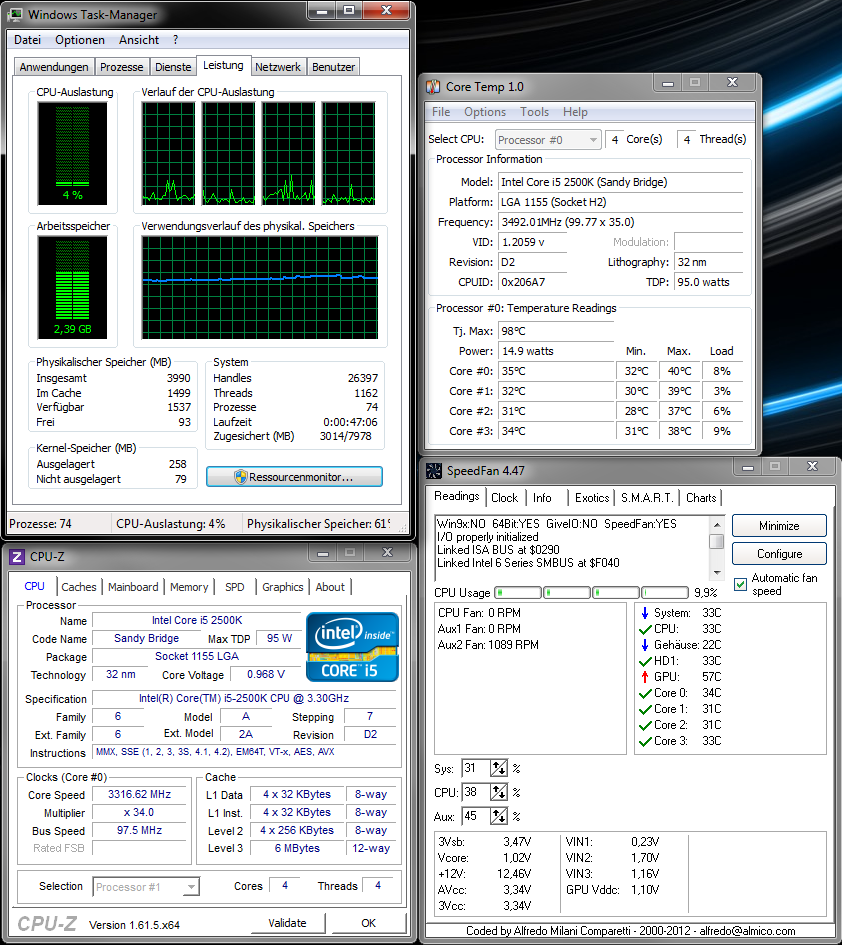Viewport: 842px width, 945px height.
Task: Switch to the Anwendungen tab
Action: 54,67
